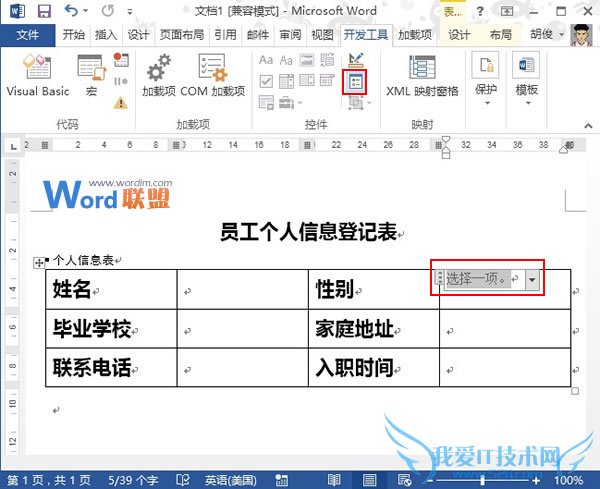This screenshot has height=489, width=600.
Task: Switch to Web Layout view
Action: [x=404, y=480]
